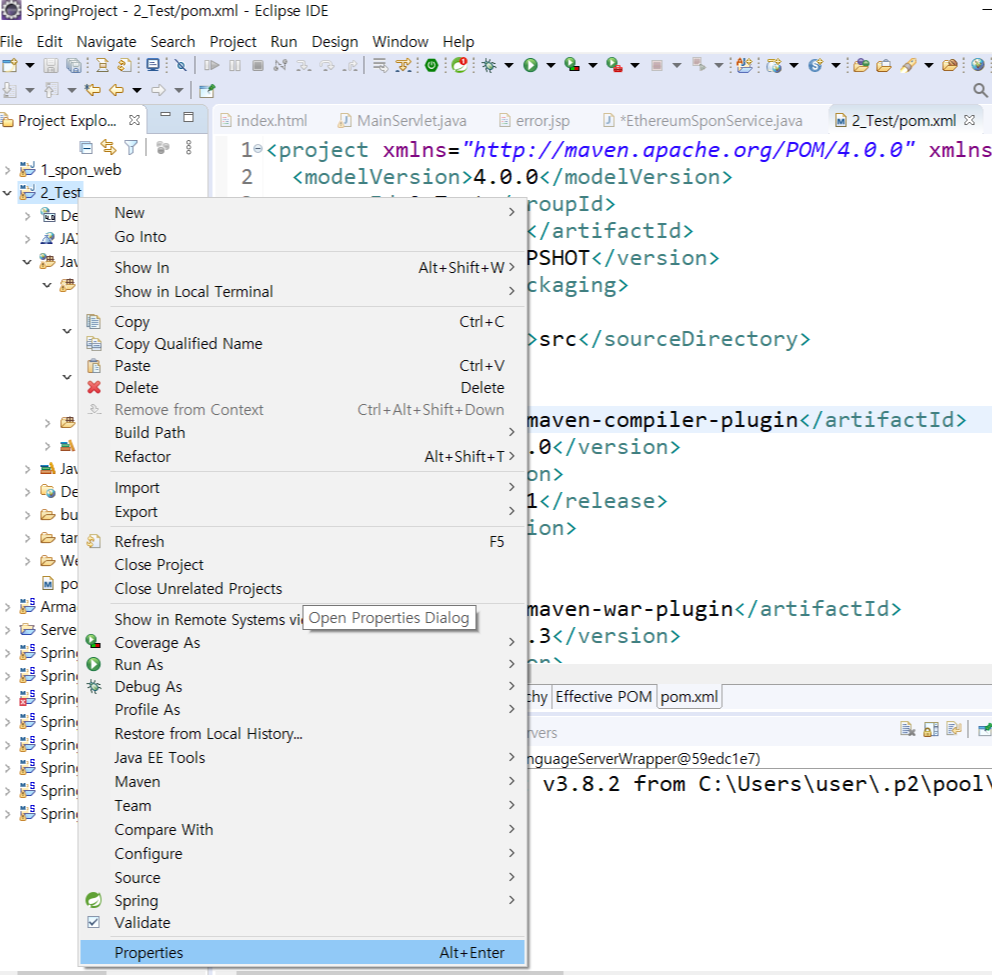The image size is (992, 975).
Task: Click Collapse All icon in Project Explorer
Action: [x=86, y=148]
